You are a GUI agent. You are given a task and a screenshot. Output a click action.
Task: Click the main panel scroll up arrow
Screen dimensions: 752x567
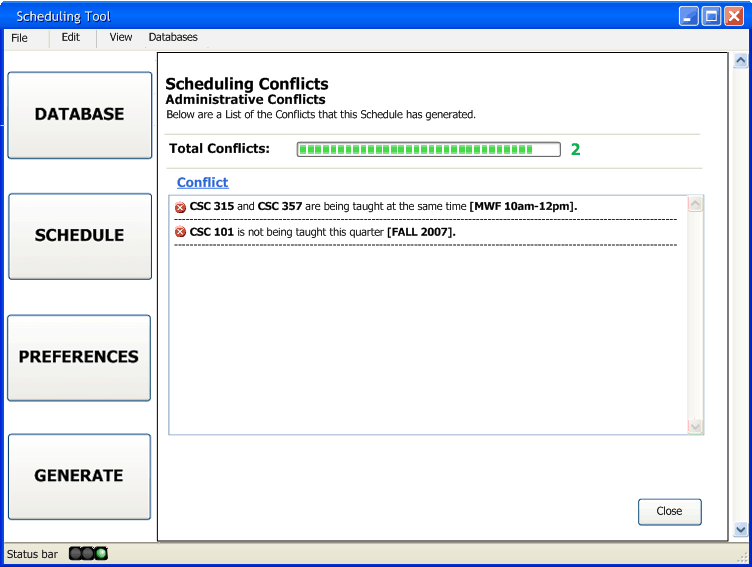click(740, 60)
